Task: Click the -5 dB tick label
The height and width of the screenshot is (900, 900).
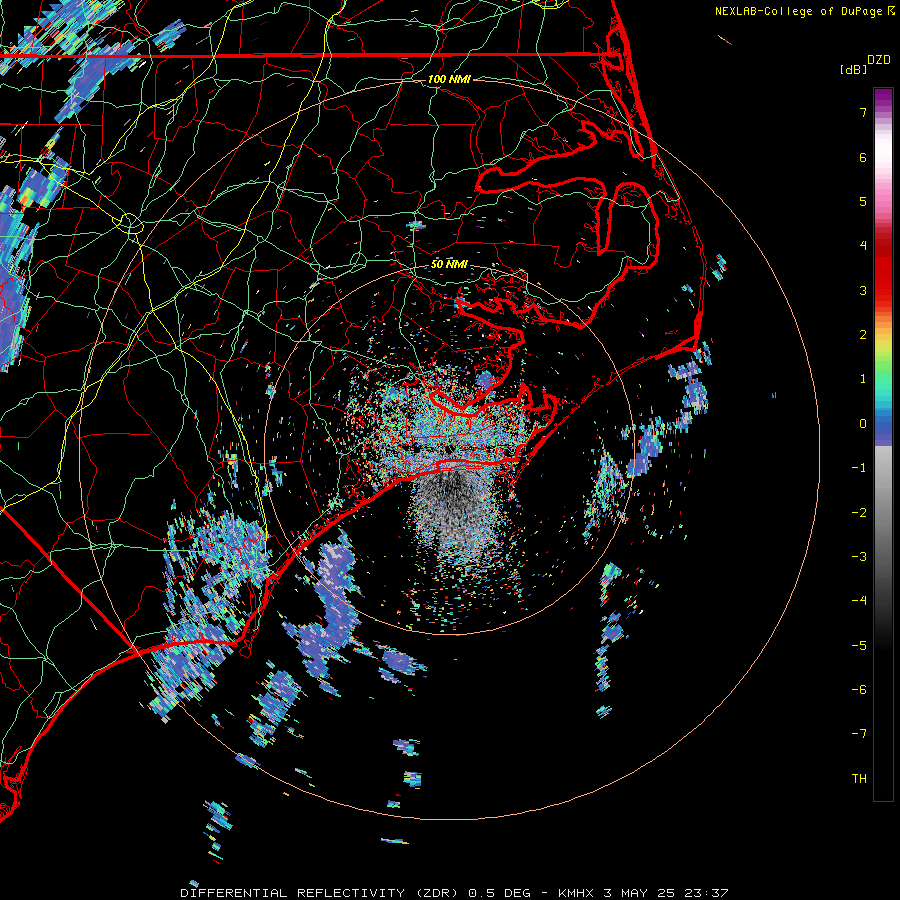Action: (859, 646)
